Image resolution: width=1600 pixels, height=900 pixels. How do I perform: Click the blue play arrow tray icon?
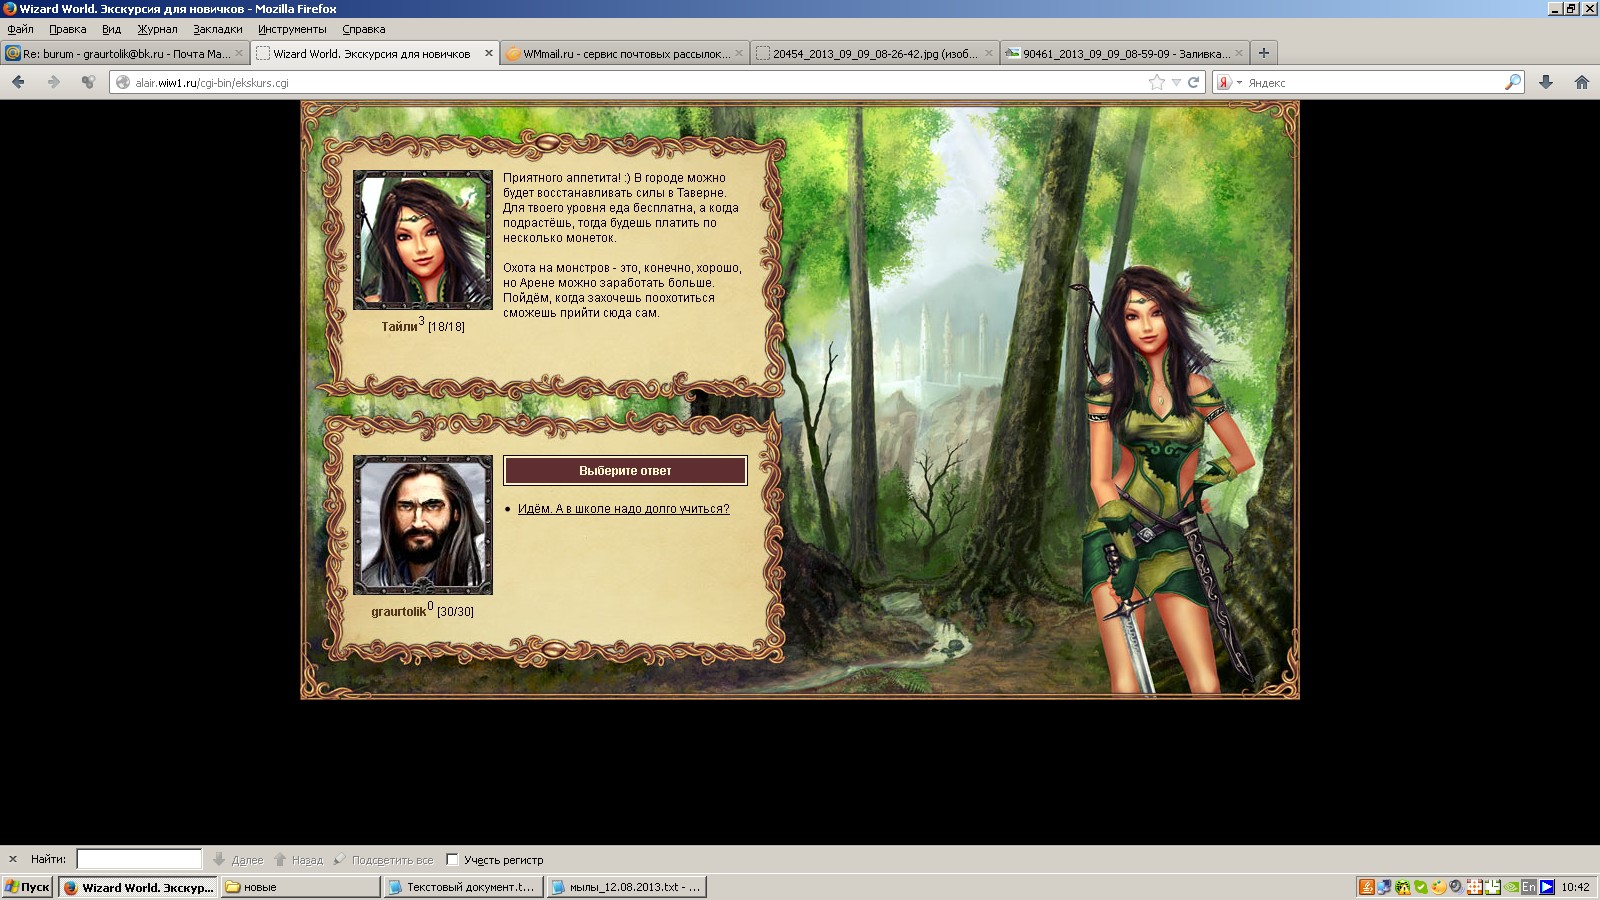click(1547, 887)
